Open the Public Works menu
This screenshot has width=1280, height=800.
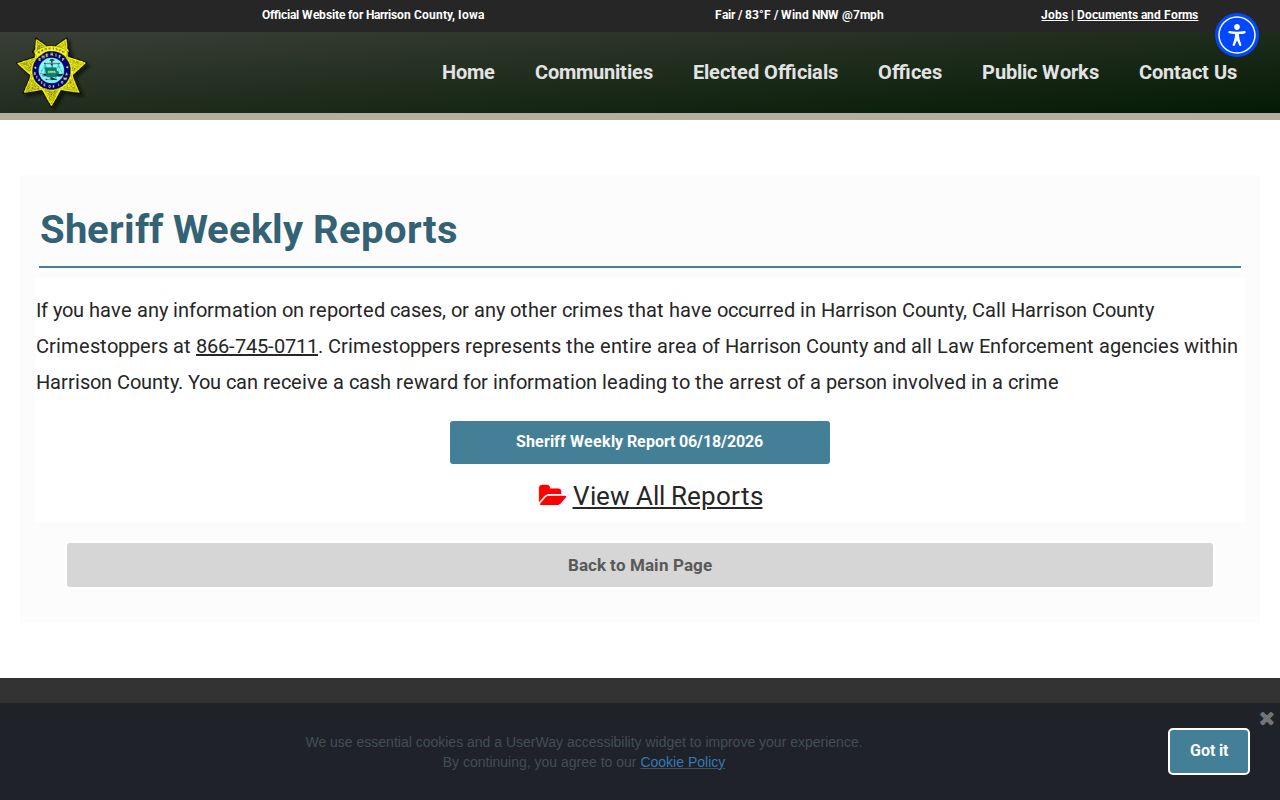[1040, 72]
